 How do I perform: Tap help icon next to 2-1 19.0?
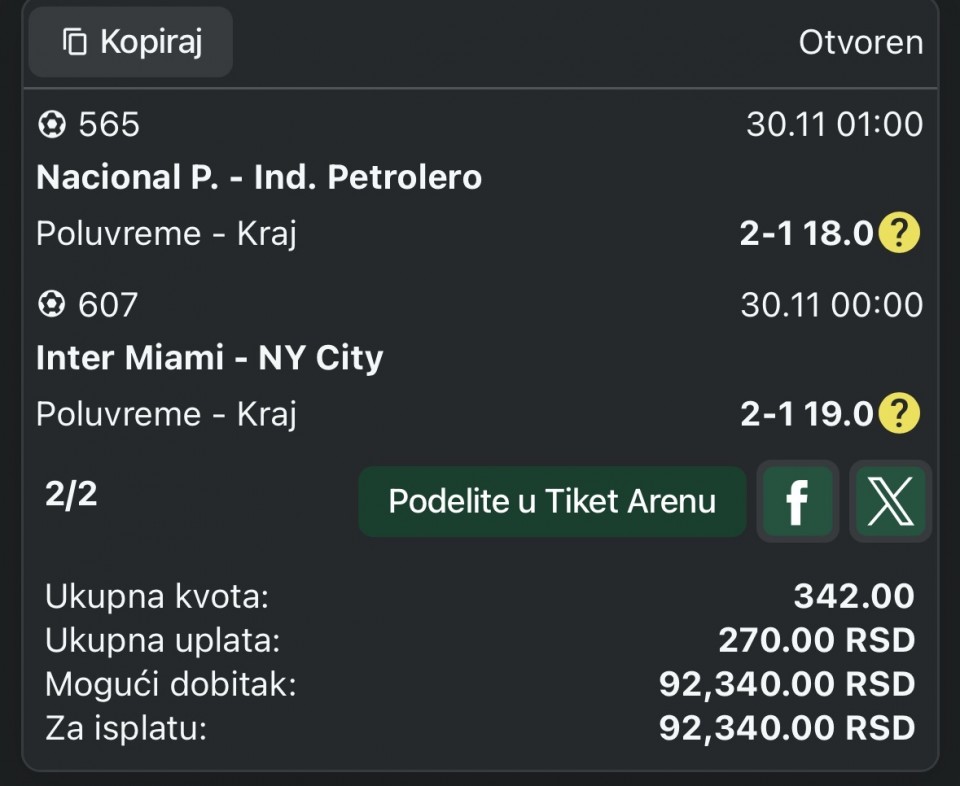pyautogui.click(x=899, y=413)
